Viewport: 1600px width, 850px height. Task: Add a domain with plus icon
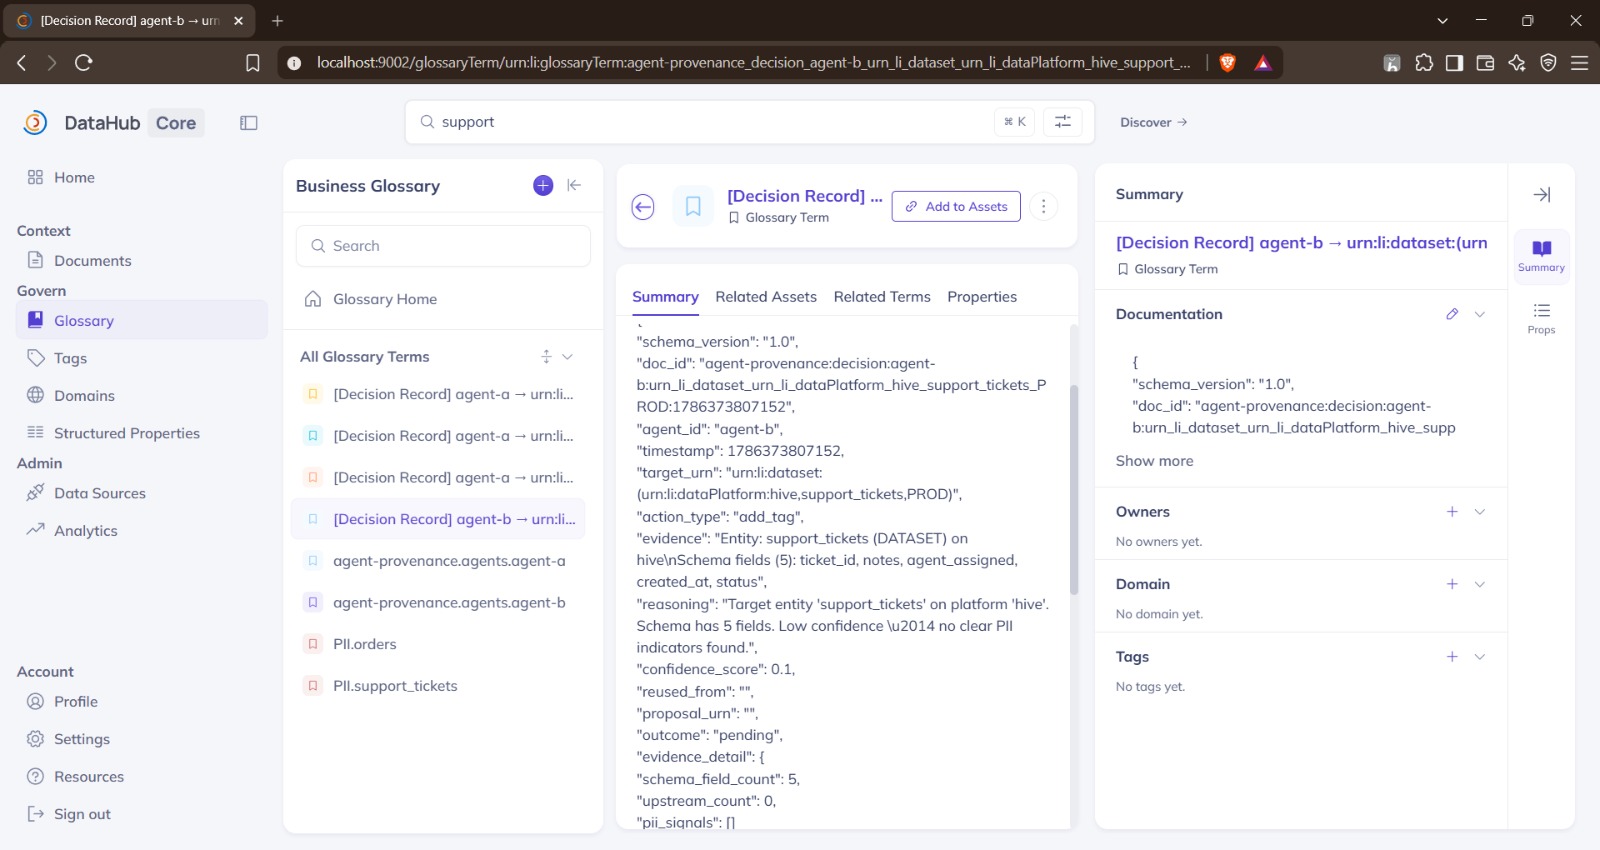point(1452,584)
